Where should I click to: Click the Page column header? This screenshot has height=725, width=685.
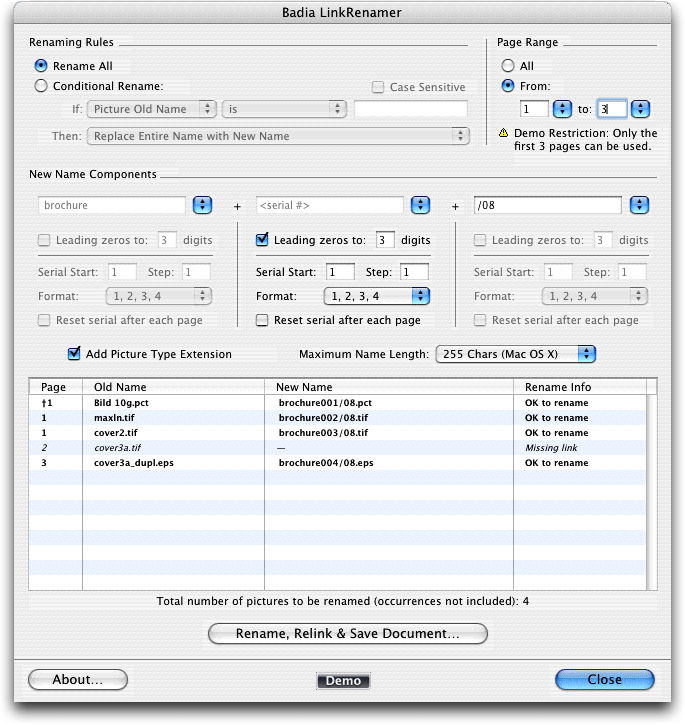(56, 387)
